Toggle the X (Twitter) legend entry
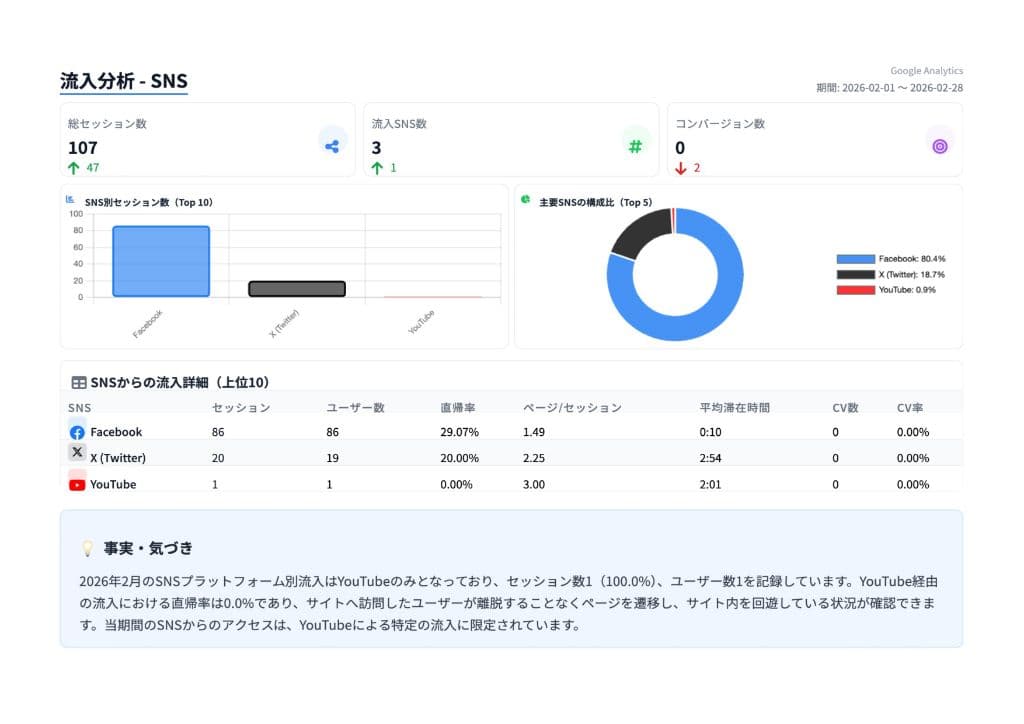The height and width of the screenshot is (724, 1024). point(891,274)
